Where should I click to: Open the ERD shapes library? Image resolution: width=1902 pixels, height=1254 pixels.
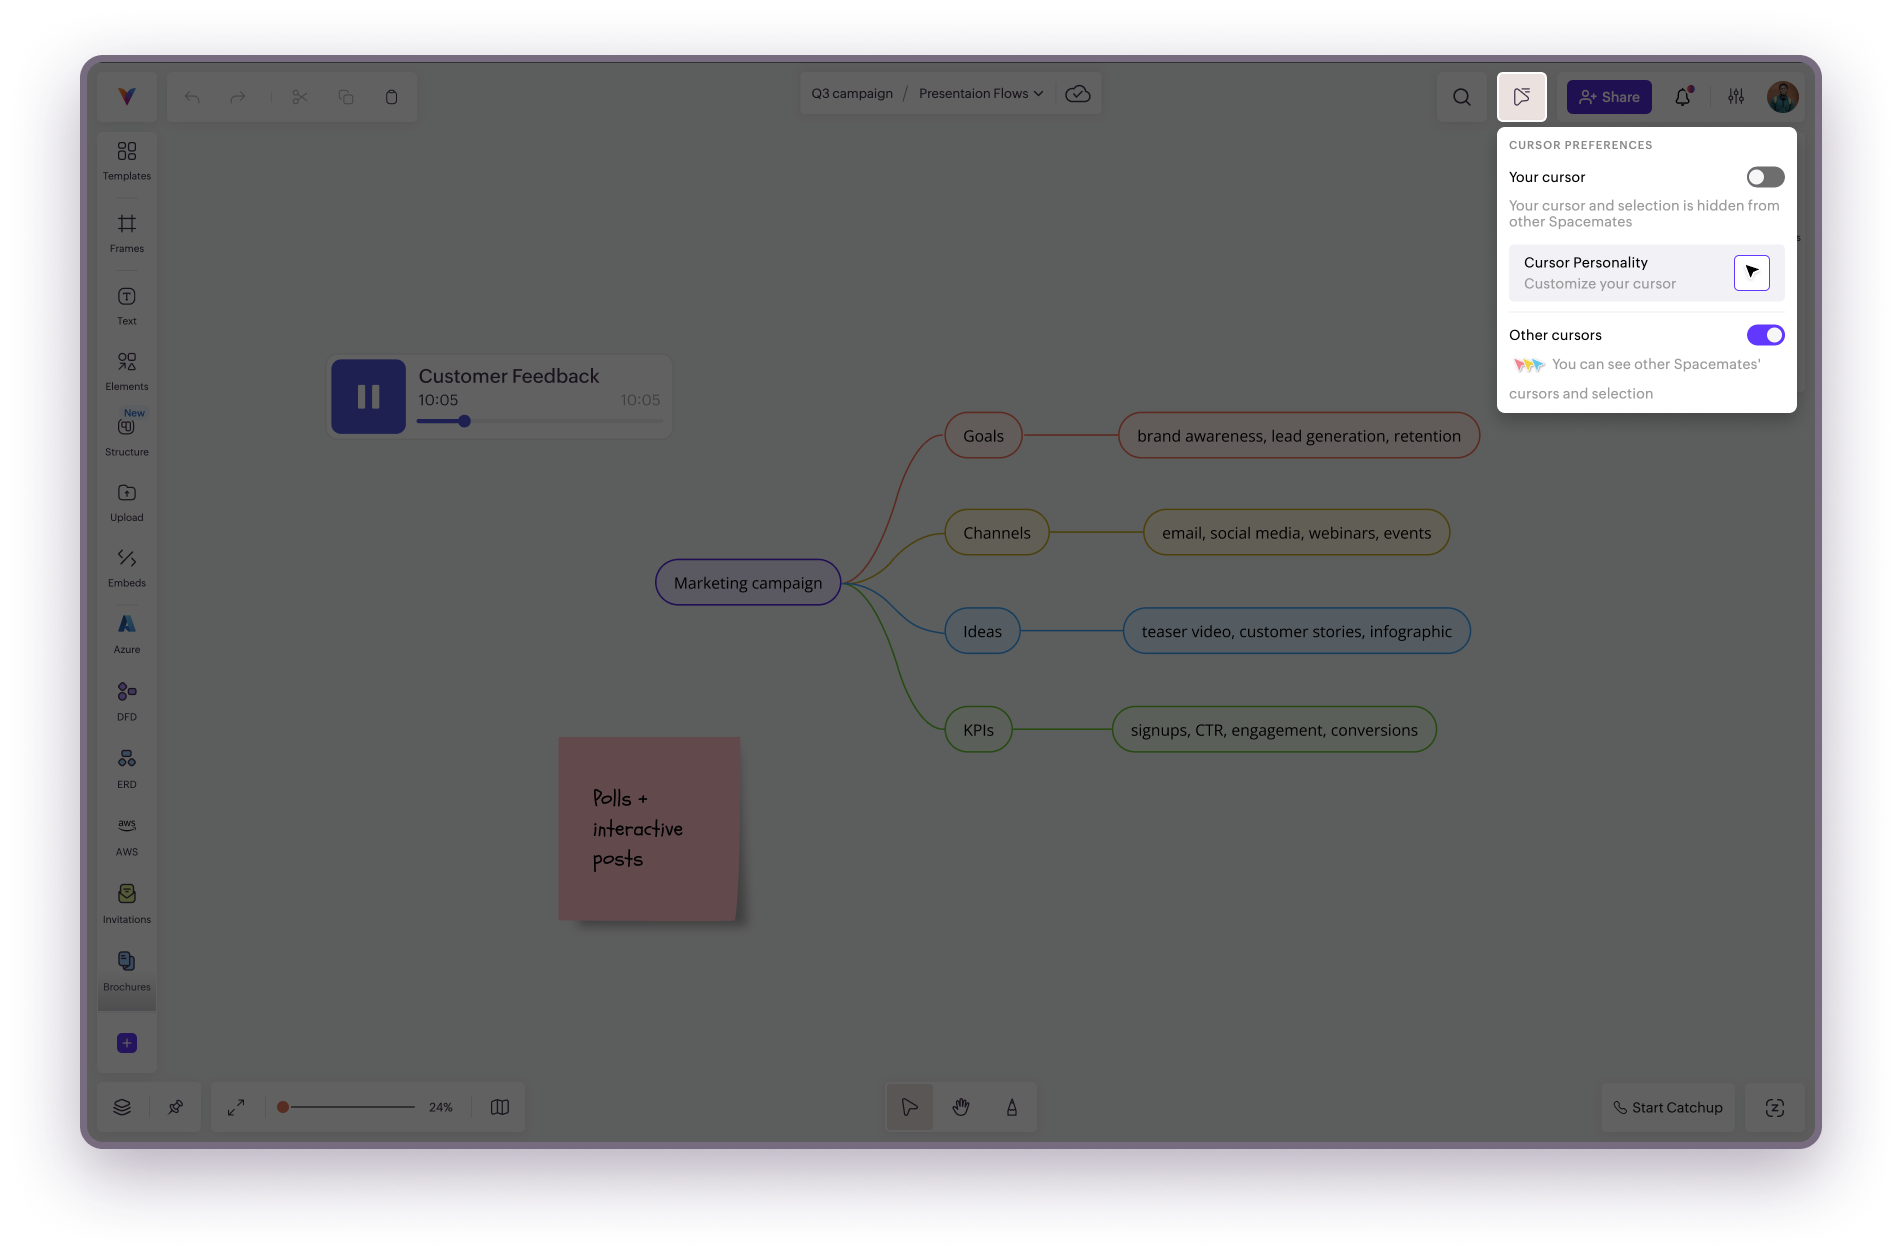click(x=127, y=769)
